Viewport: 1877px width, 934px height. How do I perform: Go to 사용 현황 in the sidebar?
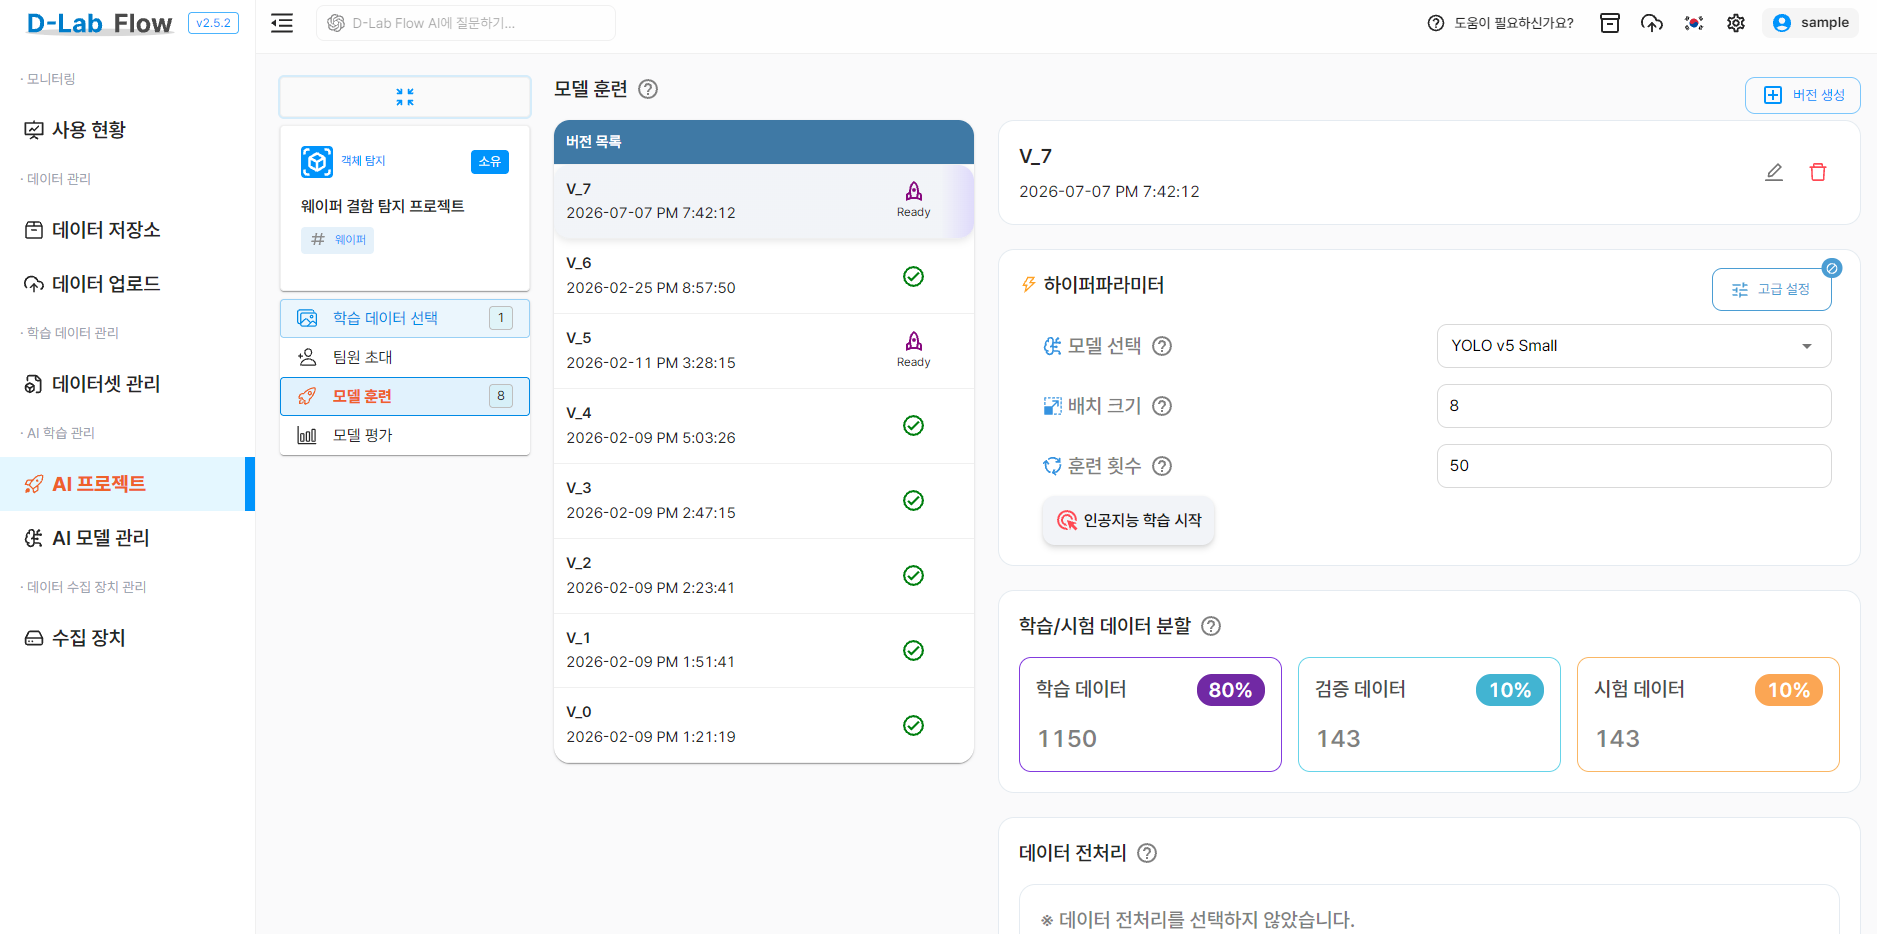coord(127,130)
